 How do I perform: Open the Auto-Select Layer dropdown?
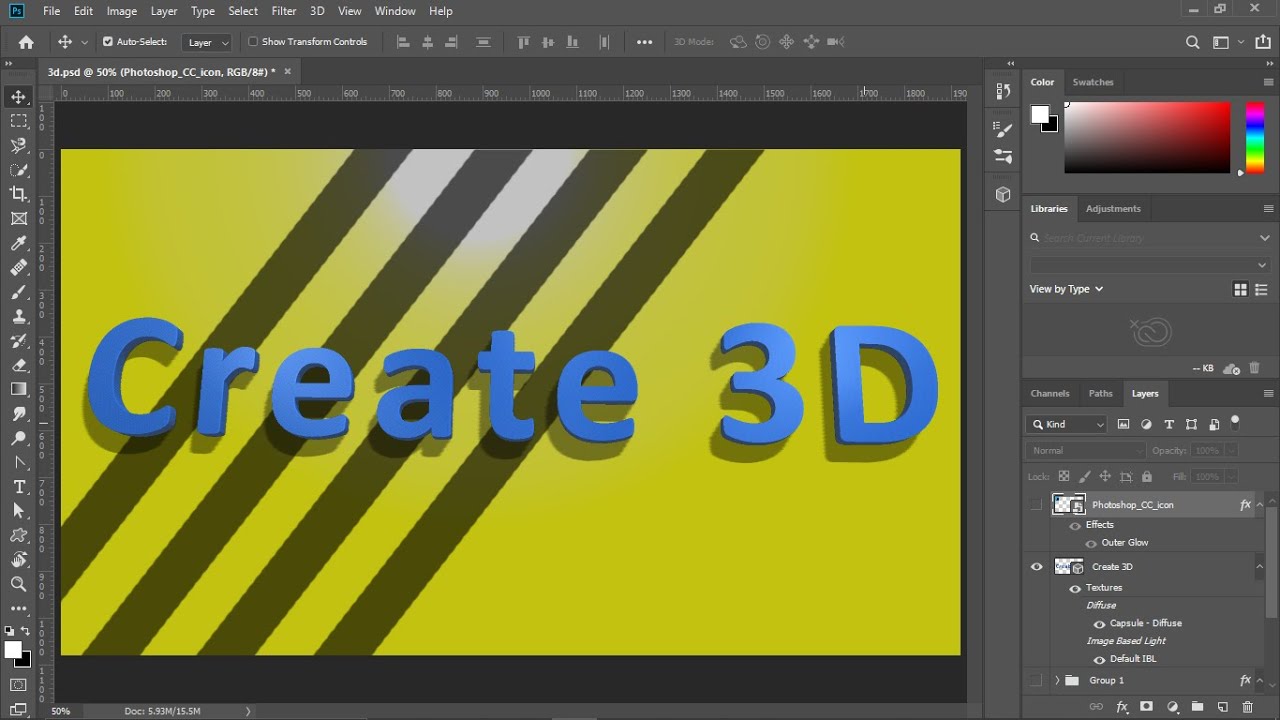207,42
